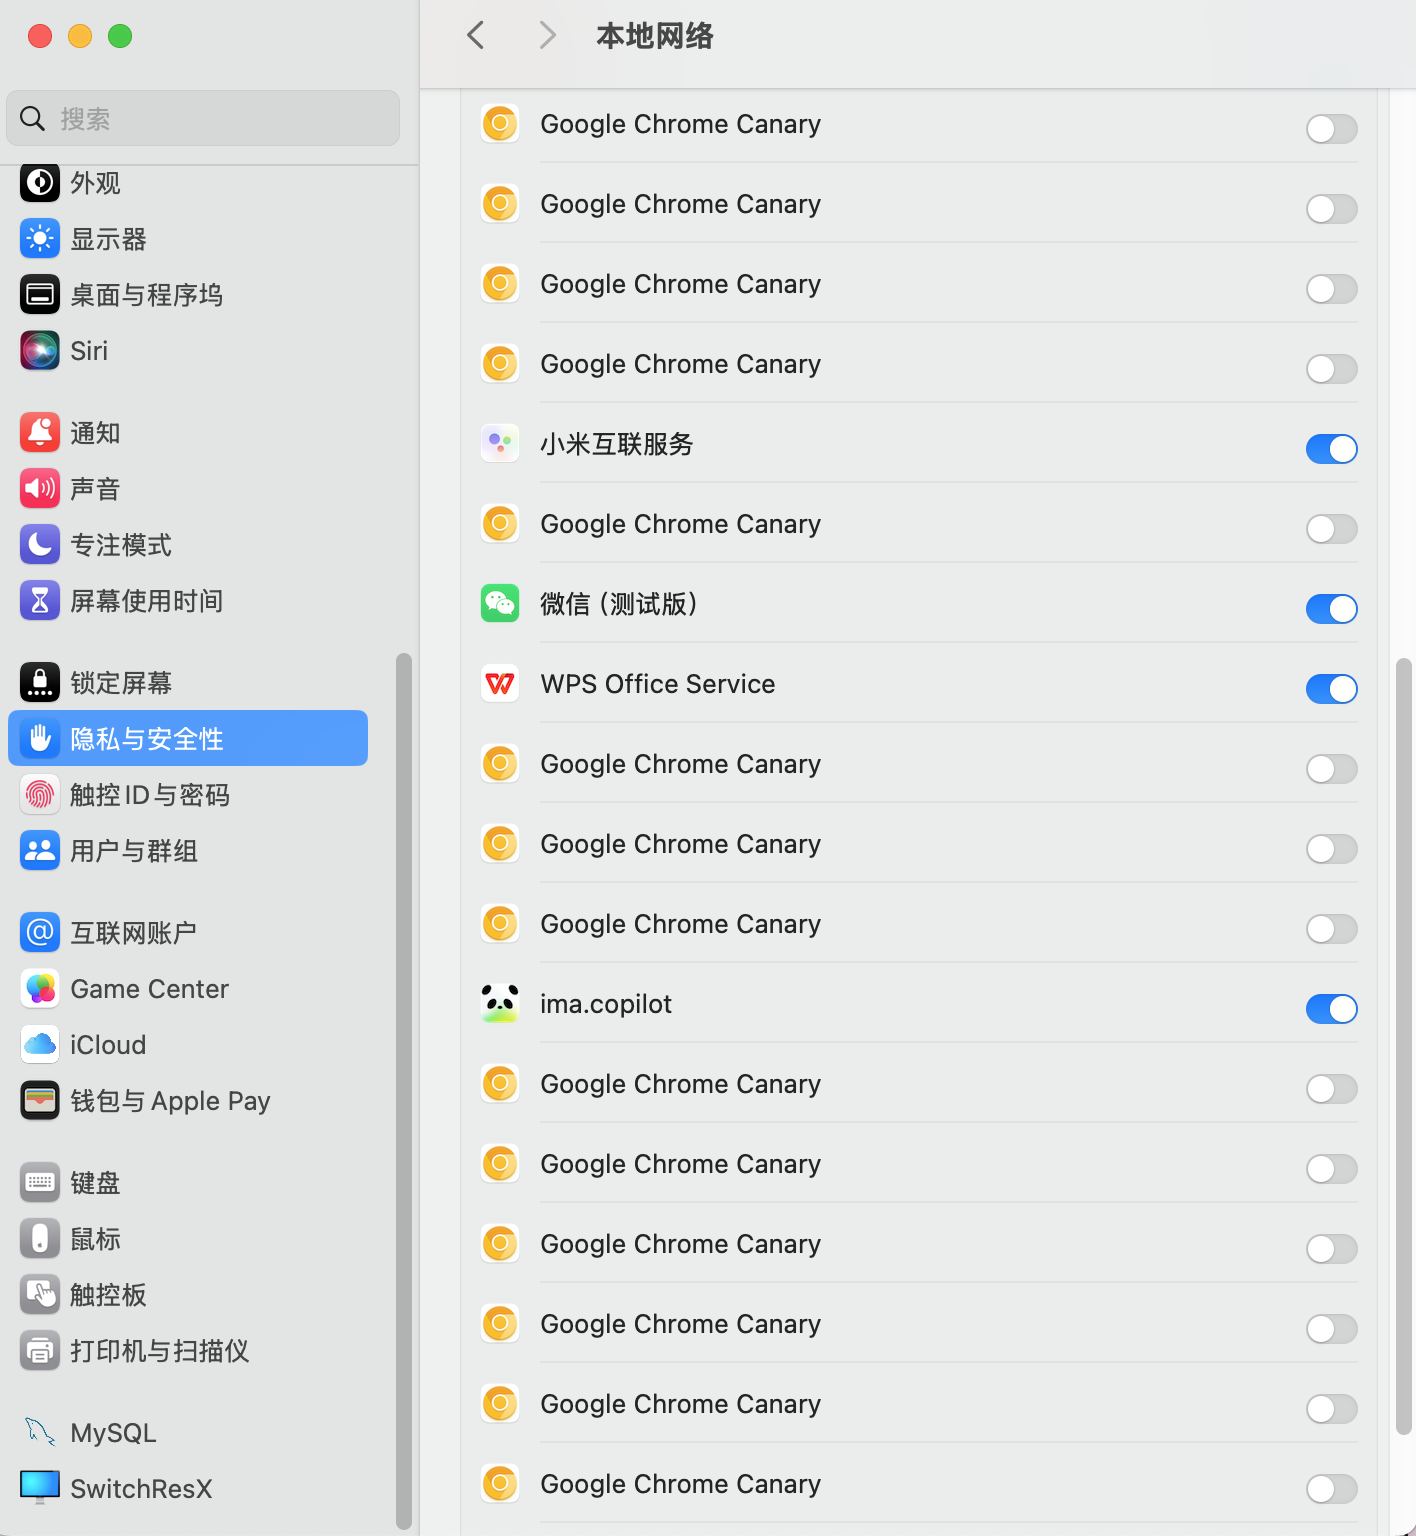Click the 微信（测试版）label text

[619, 604]
